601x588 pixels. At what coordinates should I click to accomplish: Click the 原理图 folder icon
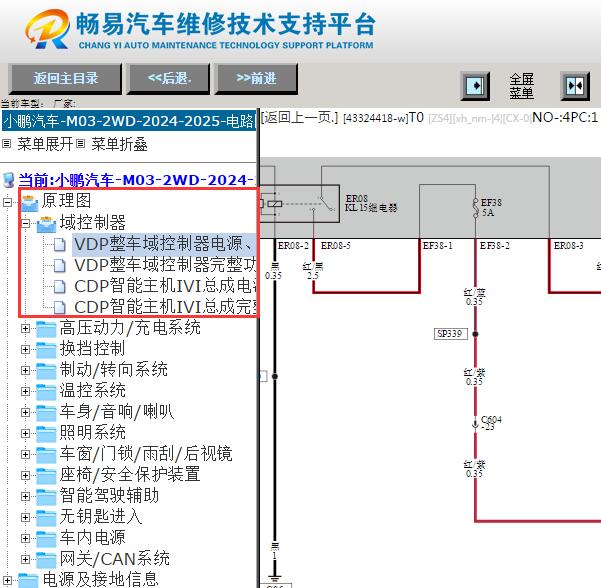pos(30,202)
